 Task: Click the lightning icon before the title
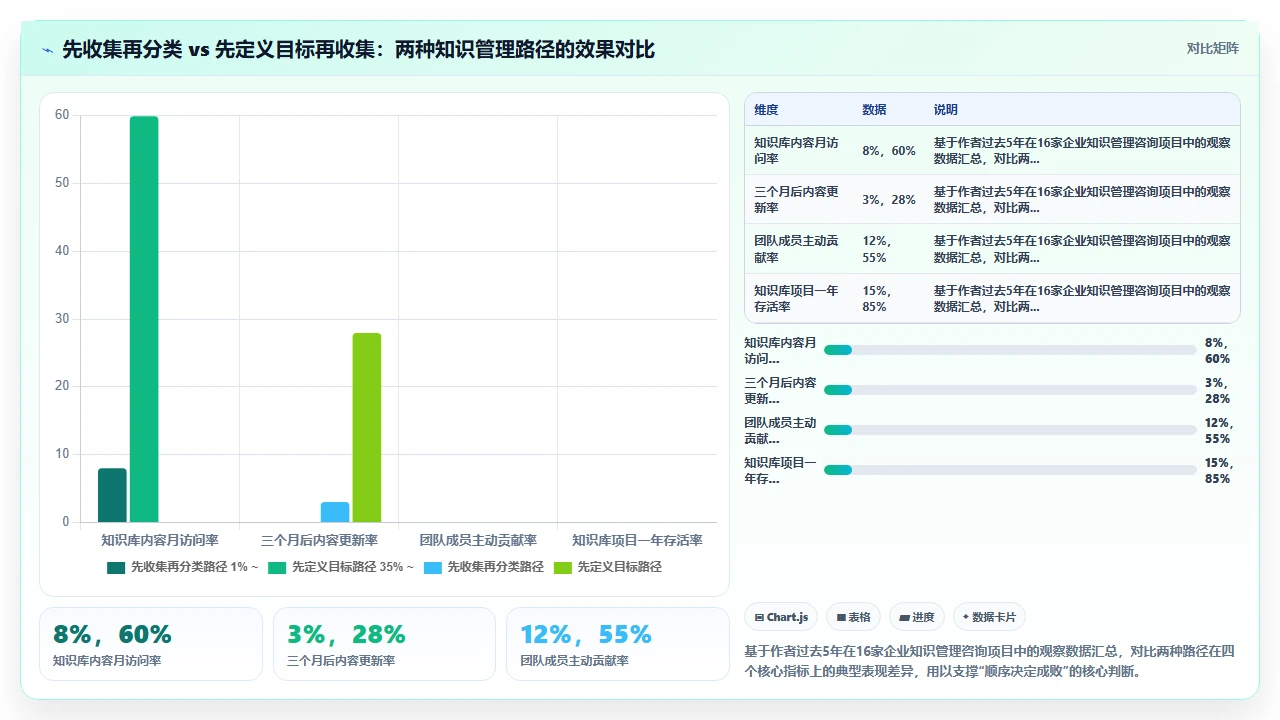tap(47, 49)
